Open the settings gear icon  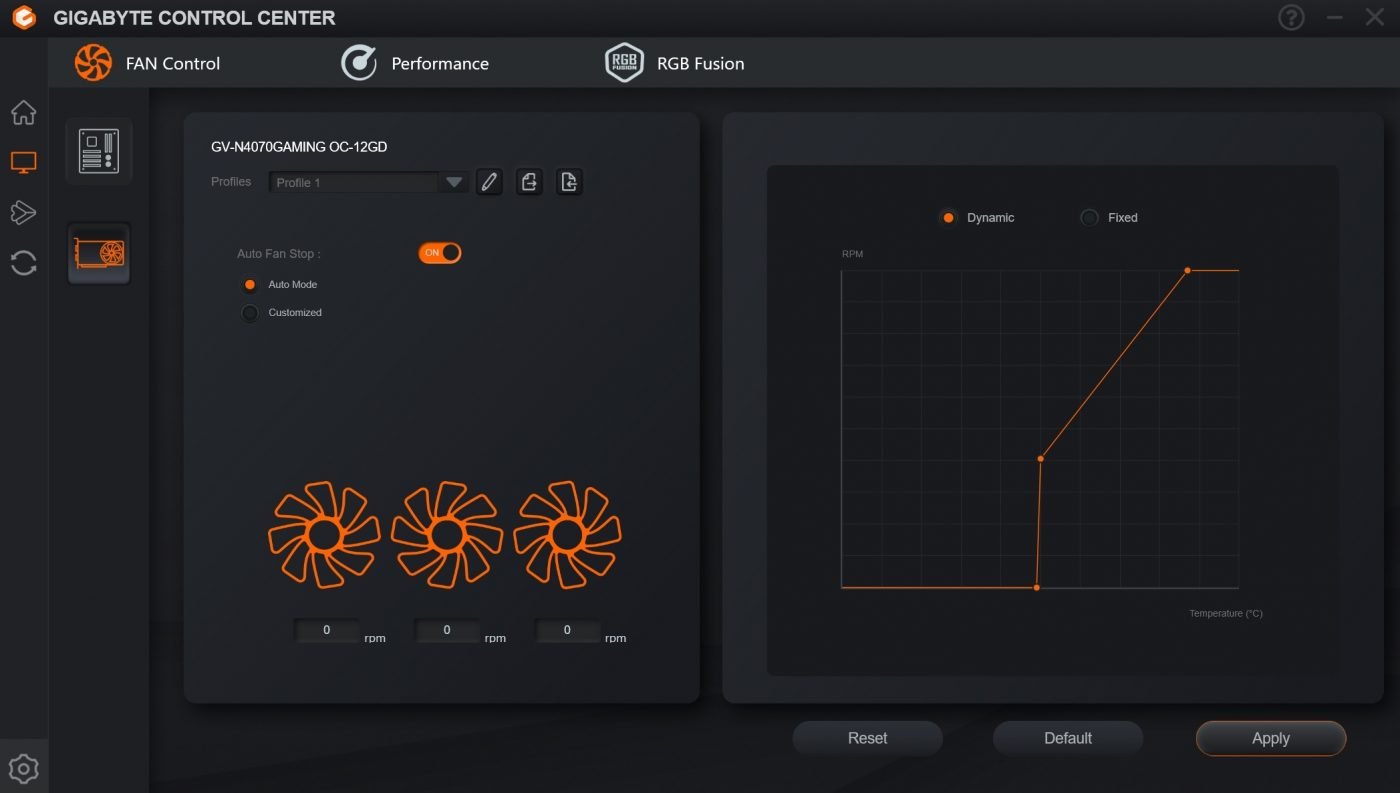click(23, 768)
